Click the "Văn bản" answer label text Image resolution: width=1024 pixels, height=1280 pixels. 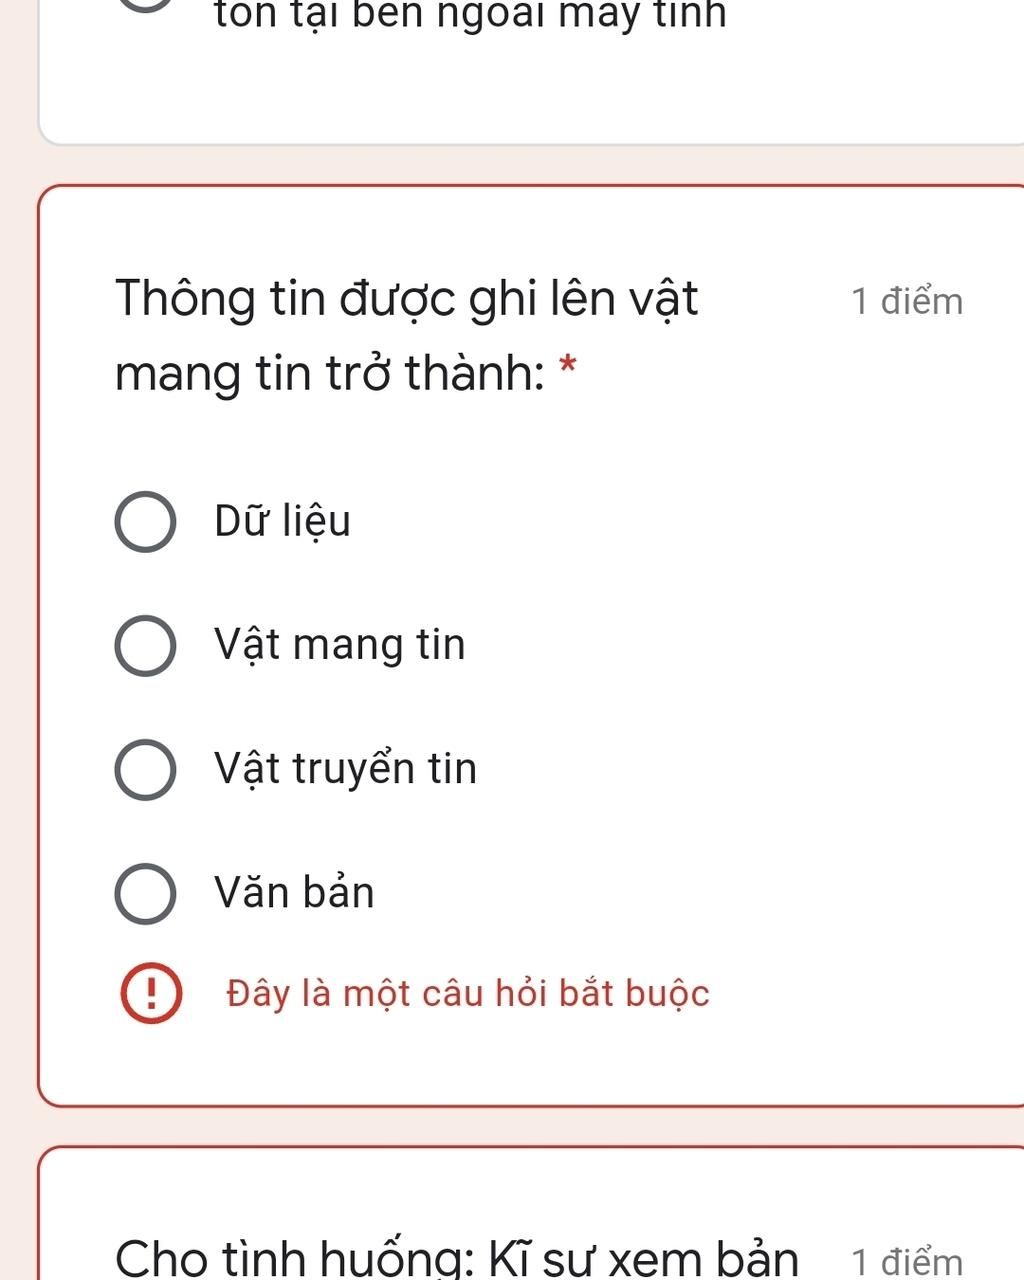[x=294, y=893]
